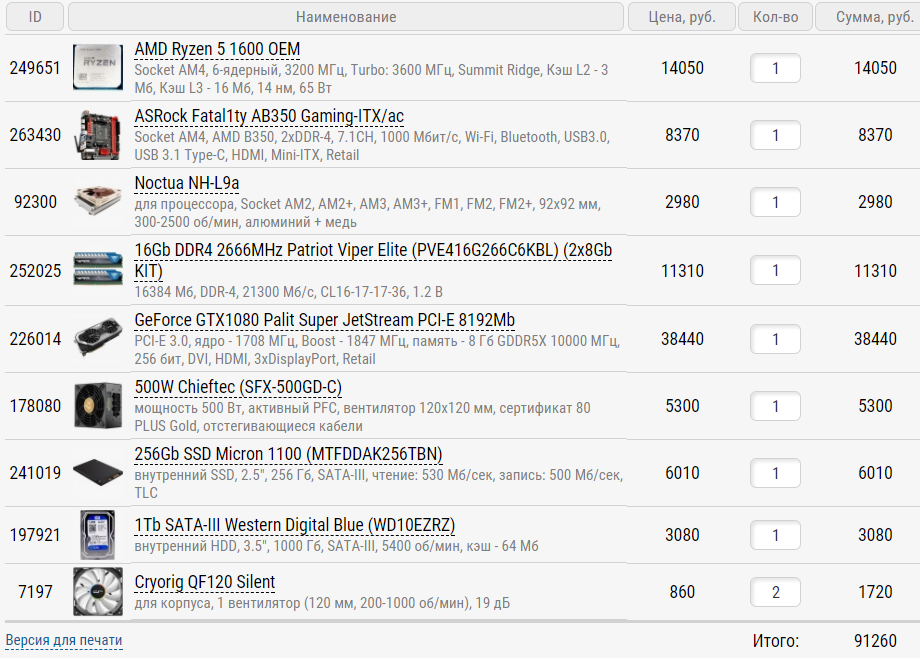This screenshot has width=920, height=658.
Task: Click the 'Итого:' label
Action: coord(776,640)
